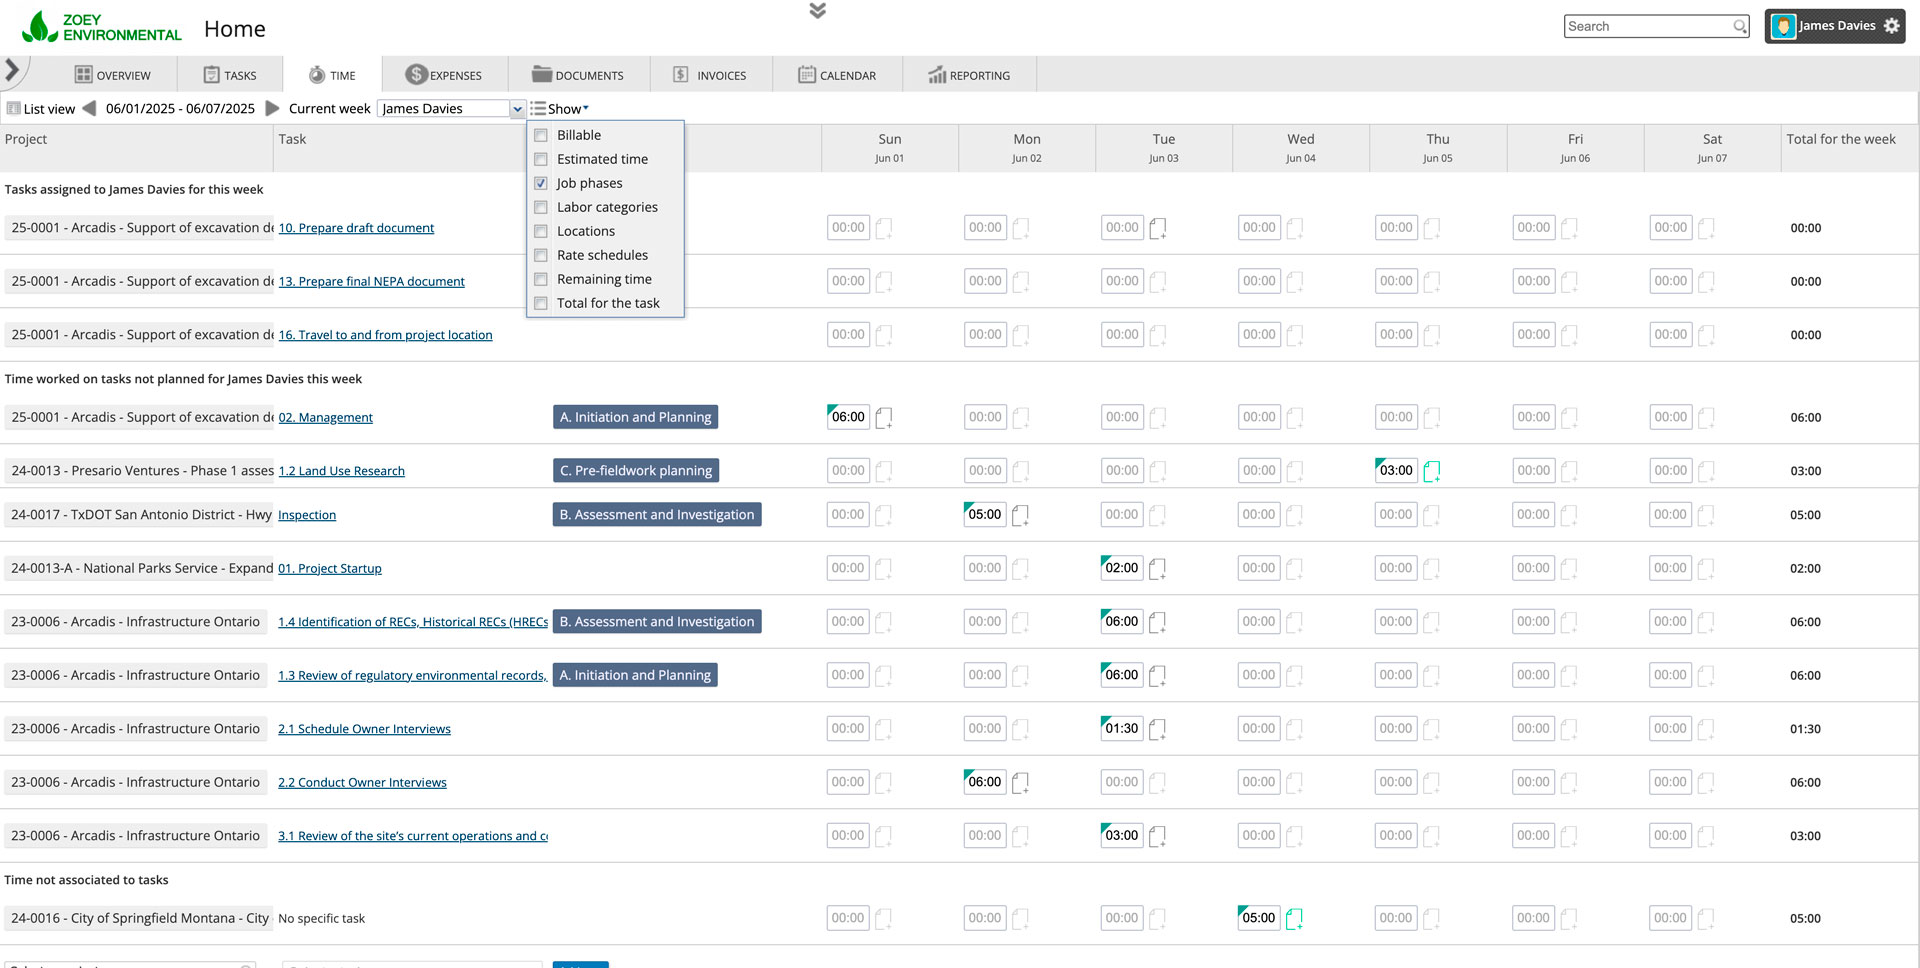Expand the sidebar with the chevron arrow
This screenshot has width=1920, height=968.
click(12, 70)
